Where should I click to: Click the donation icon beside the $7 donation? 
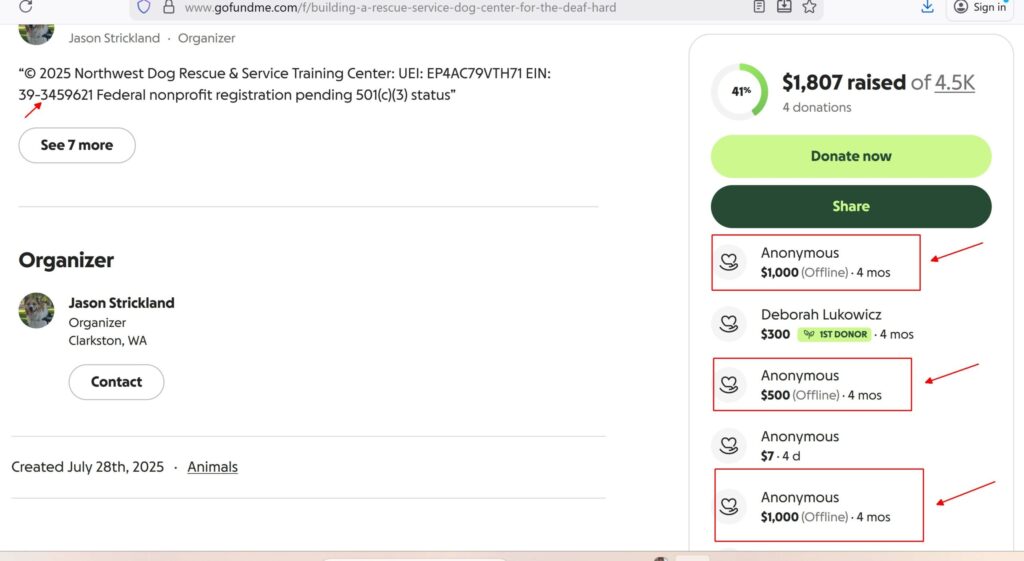point(729,446)
